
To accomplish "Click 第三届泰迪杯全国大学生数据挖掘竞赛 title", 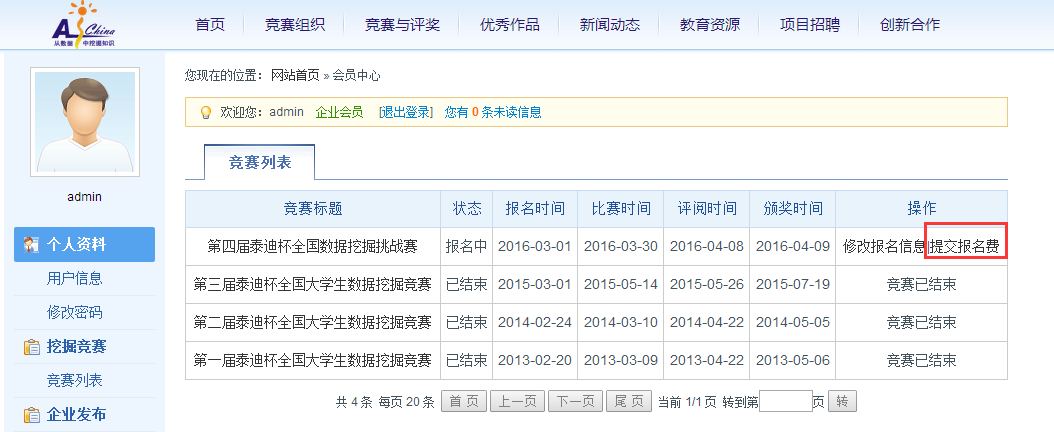I will [313, 284].
